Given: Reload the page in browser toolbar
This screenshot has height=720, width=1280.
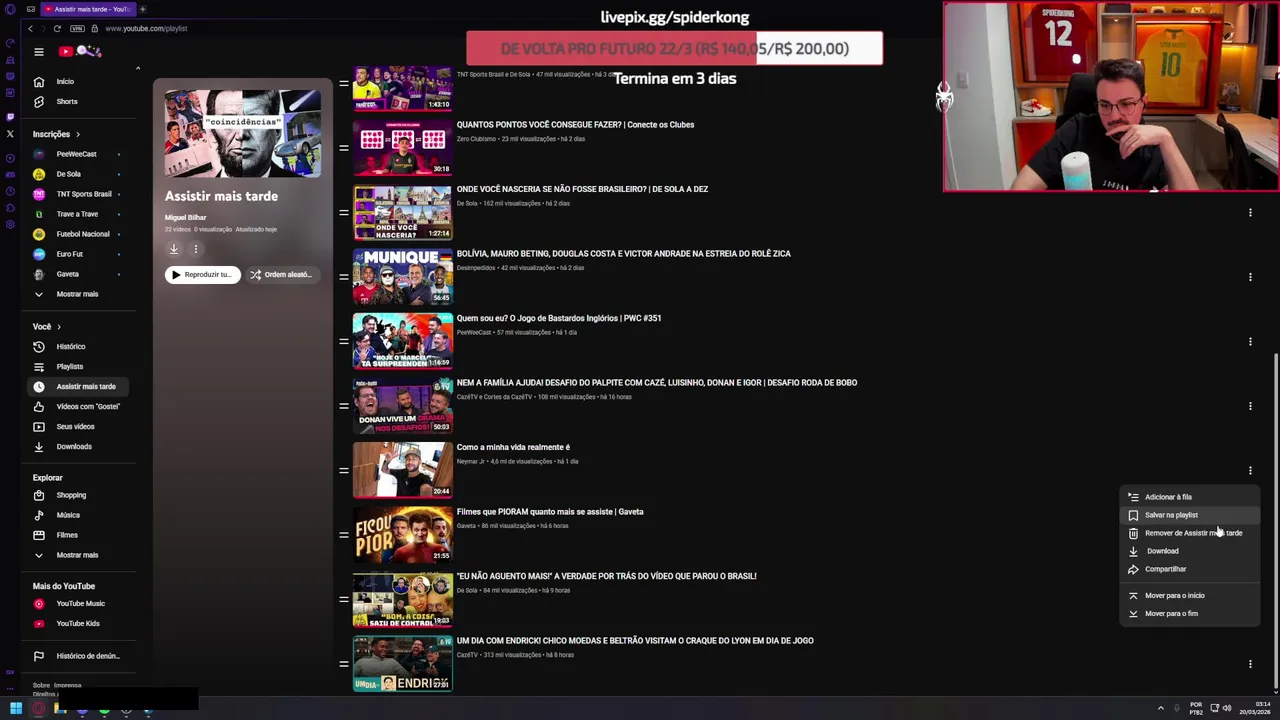Looking at the screenshot, I should [x=57, y=28].
